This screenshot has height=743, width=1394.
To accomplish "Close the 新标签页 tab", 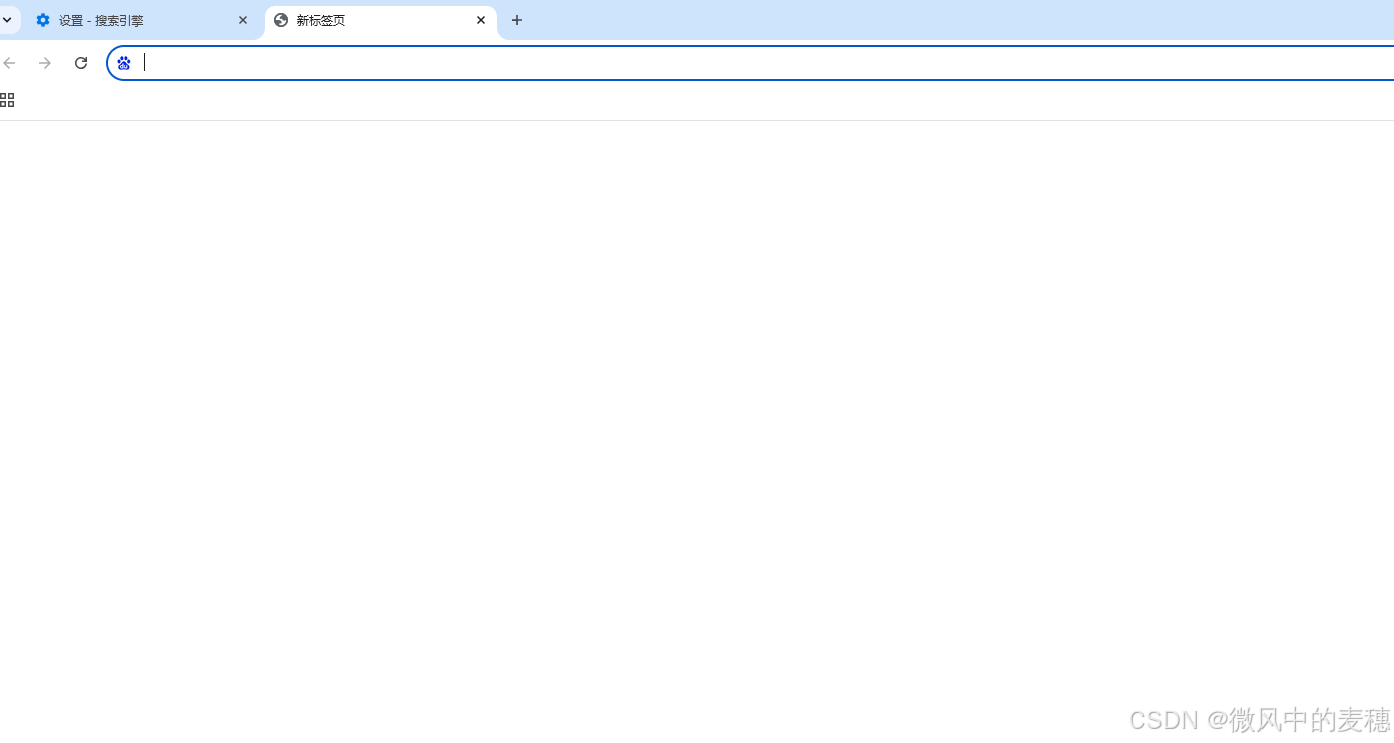I will [x=481, y=20].
